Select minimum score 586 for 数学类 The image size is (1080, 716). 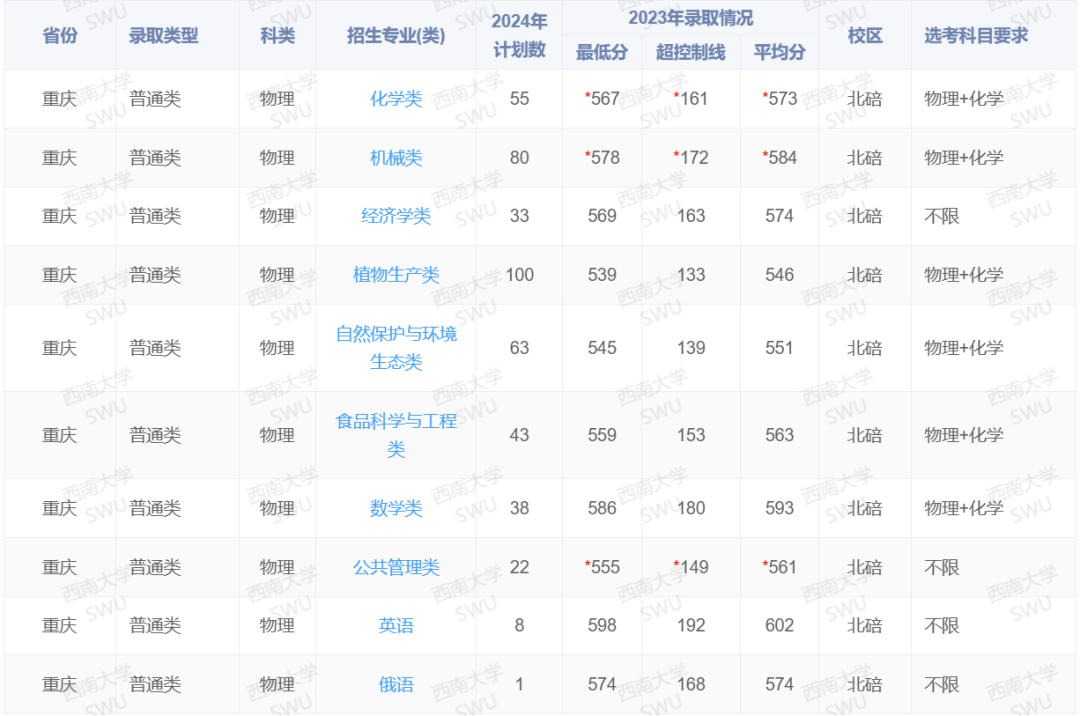[x=602, y=508]
